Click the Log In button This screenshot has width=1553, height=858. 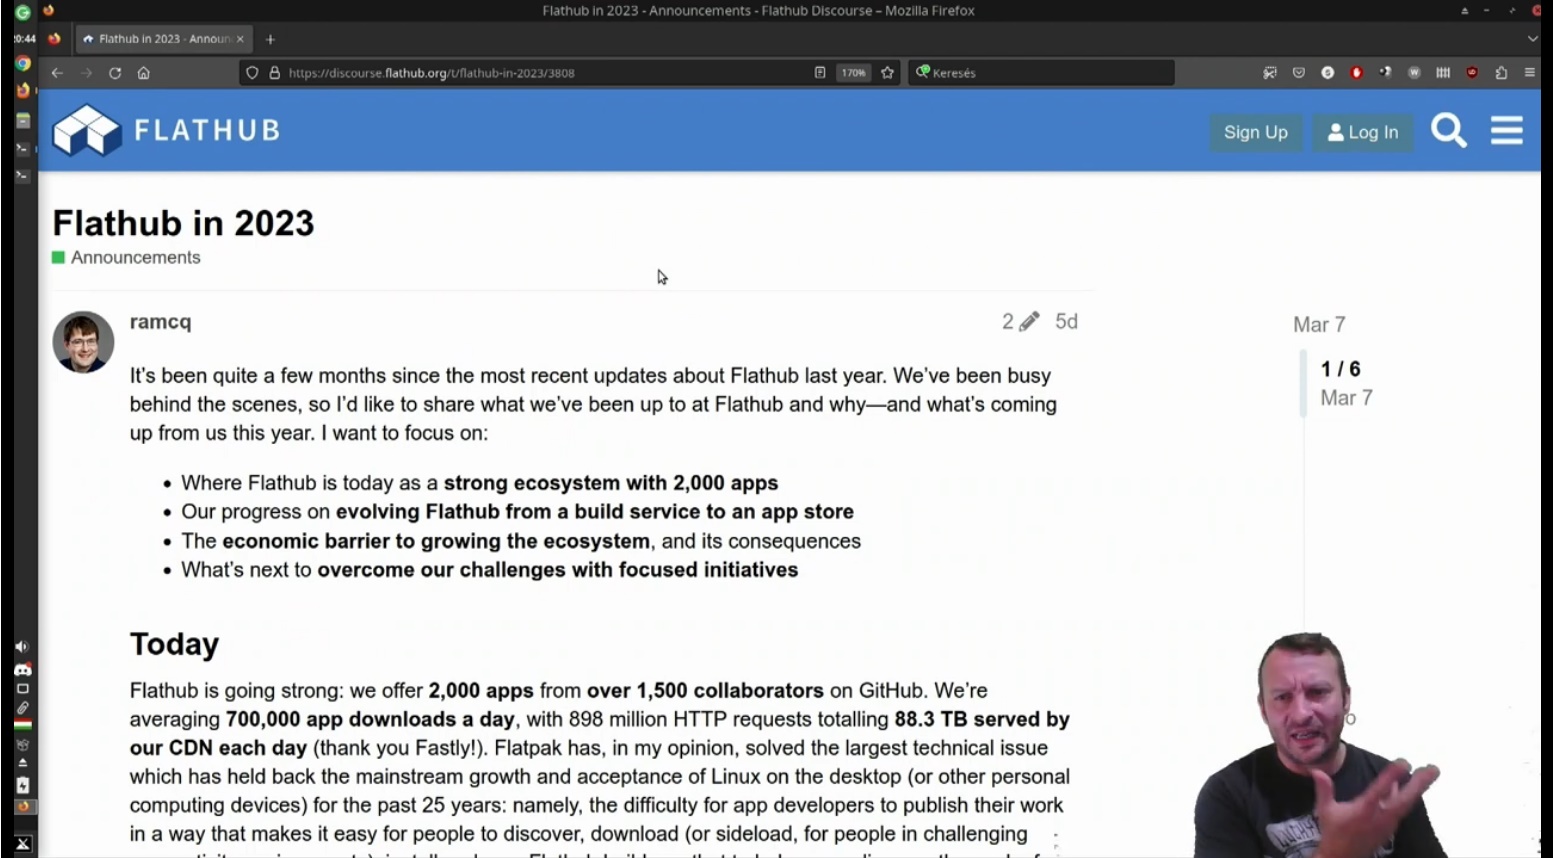click(x=1362, y=132)
